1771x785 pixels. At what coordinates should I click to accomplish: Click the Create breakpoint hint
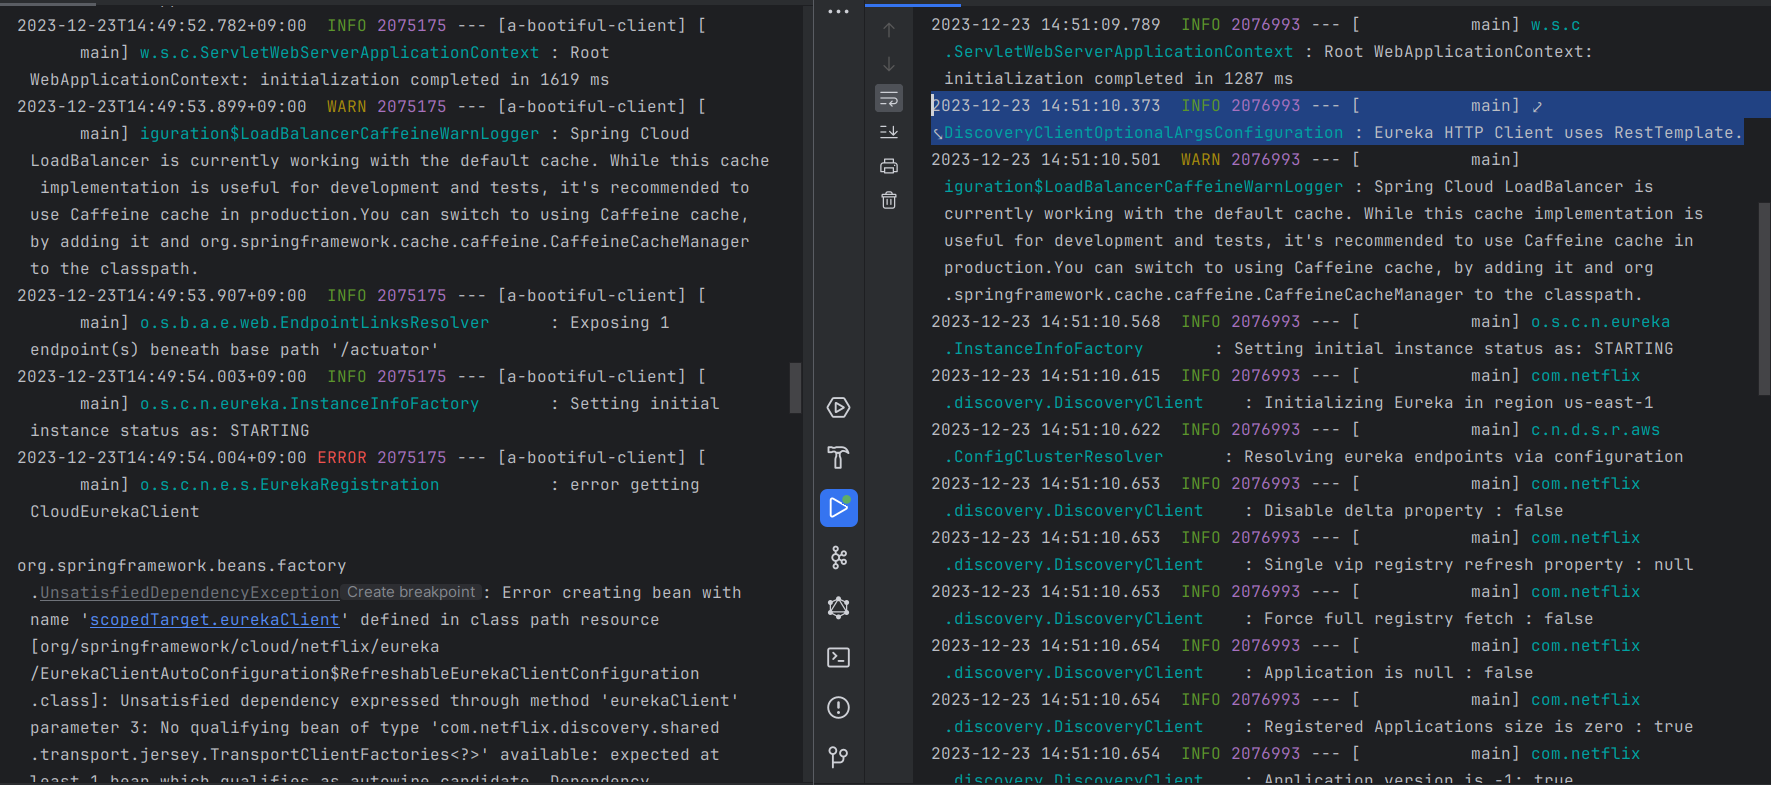coord(411,592)
